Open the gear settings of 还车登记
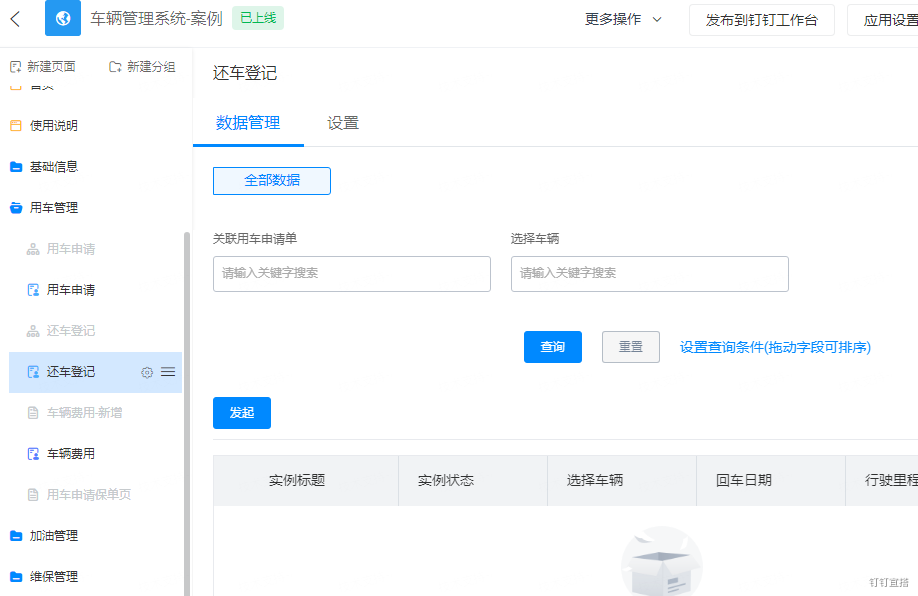Viewport: 918px width, 596px height. tap(147, 372)
